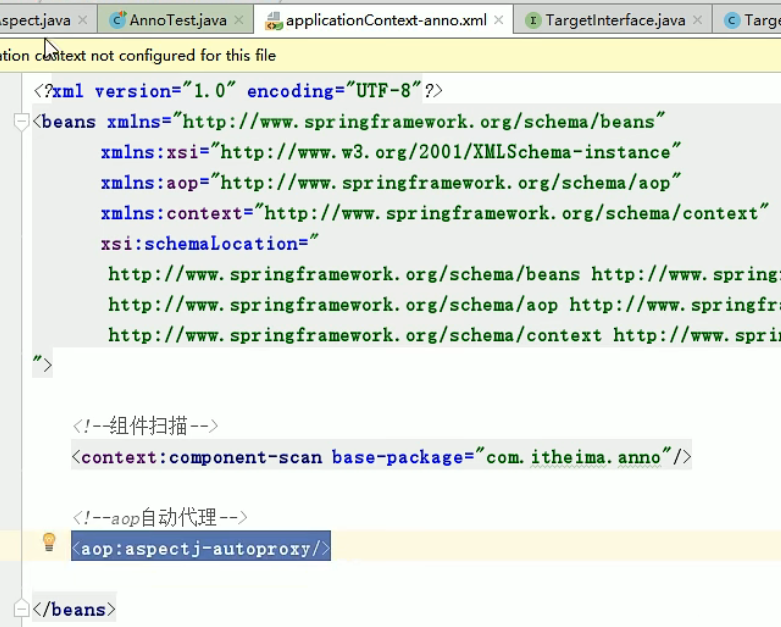This screenshot has width=781, height=627.
Task: Click the xmlns:aop attribute line
Action: [390, 183]
